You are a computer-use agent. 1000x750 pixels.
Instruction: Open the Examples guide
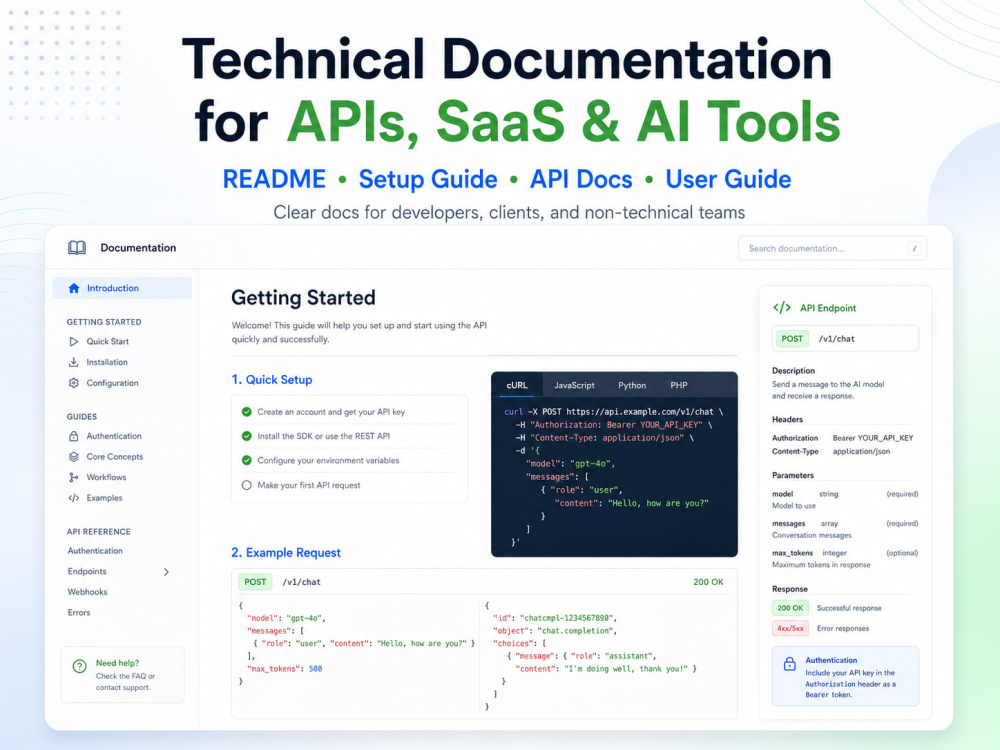click(105, 498)
